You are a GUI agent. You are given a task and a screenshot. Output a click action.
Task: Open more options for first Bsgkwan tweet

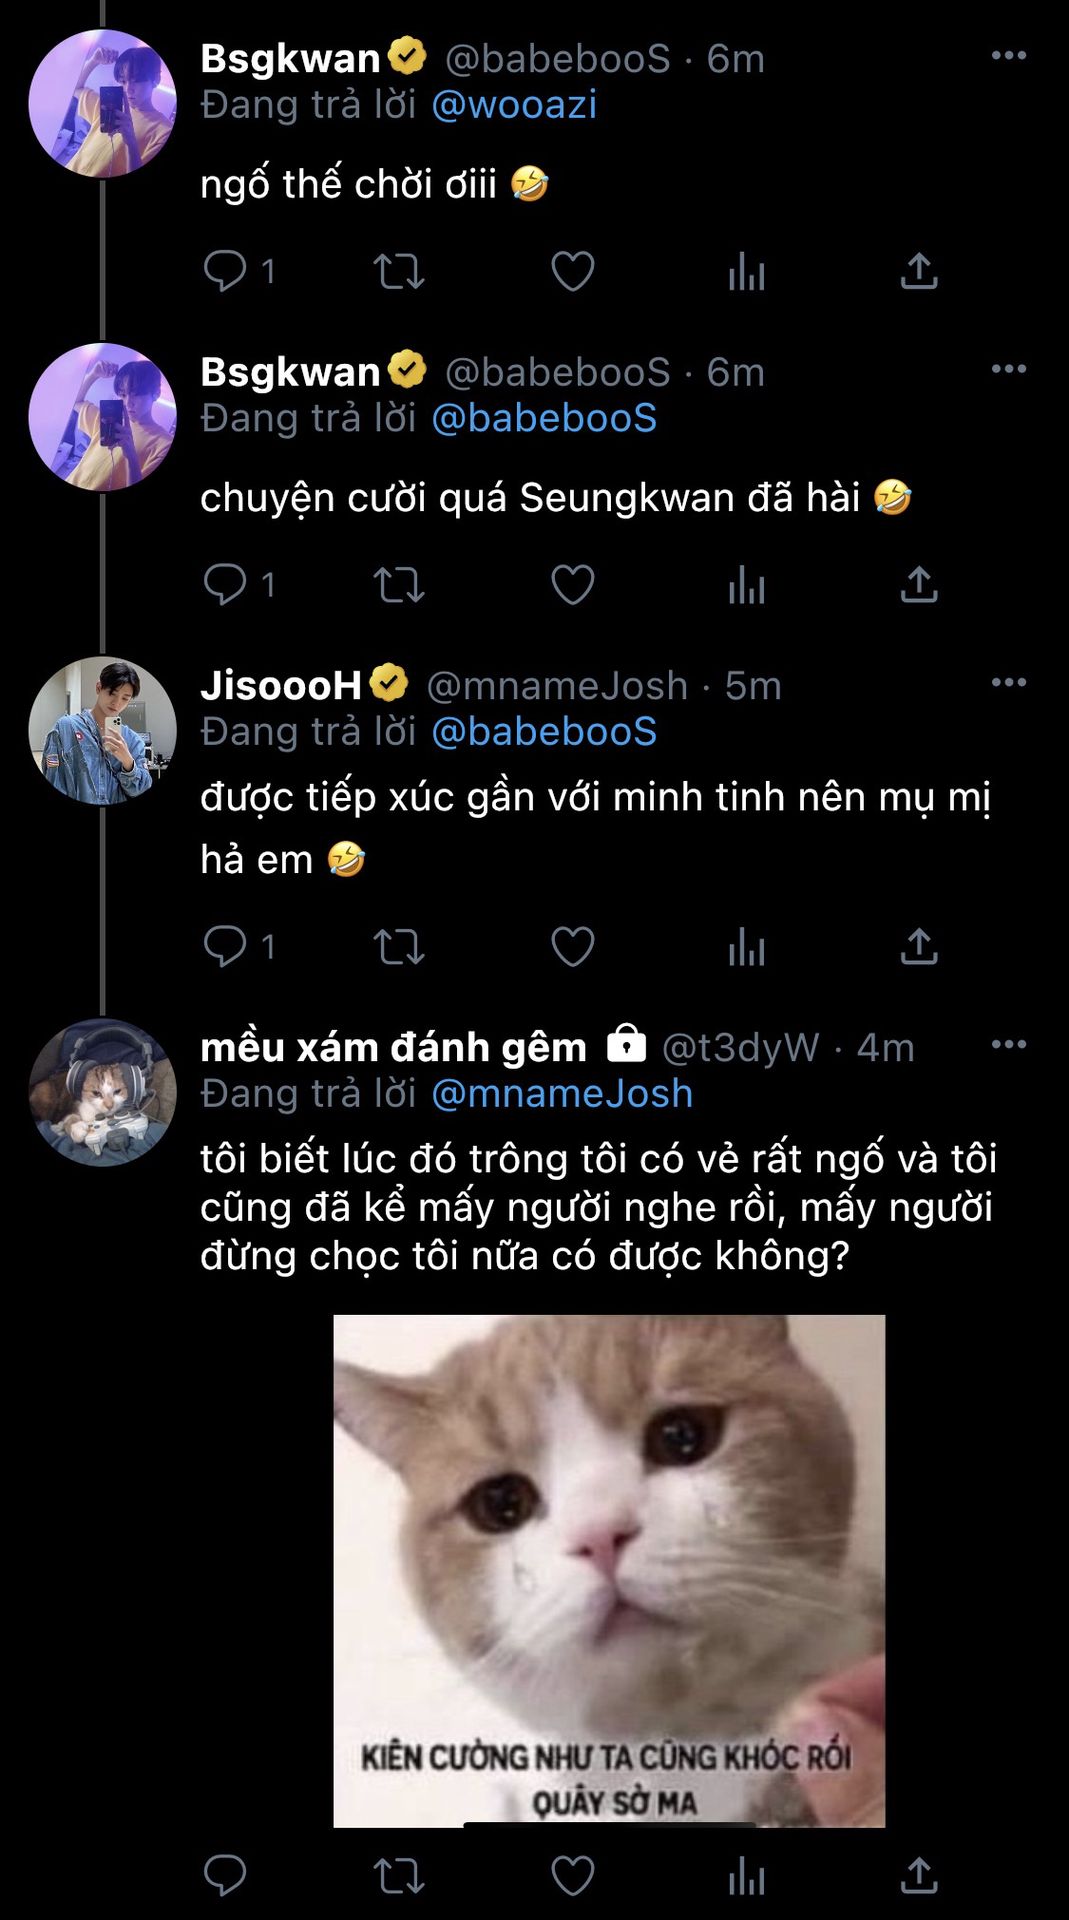click(1008, 56)
